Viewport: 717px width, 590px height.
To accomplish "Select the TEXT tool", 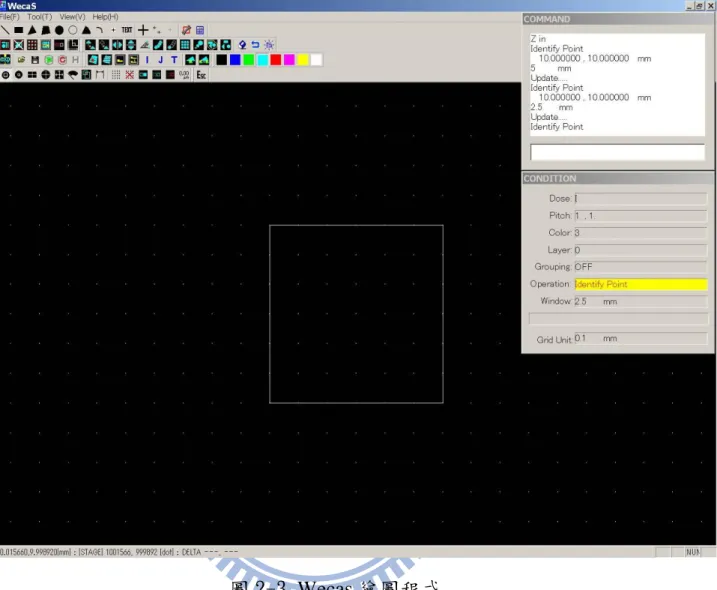I will pyautogui.click(x=127, y=30).
